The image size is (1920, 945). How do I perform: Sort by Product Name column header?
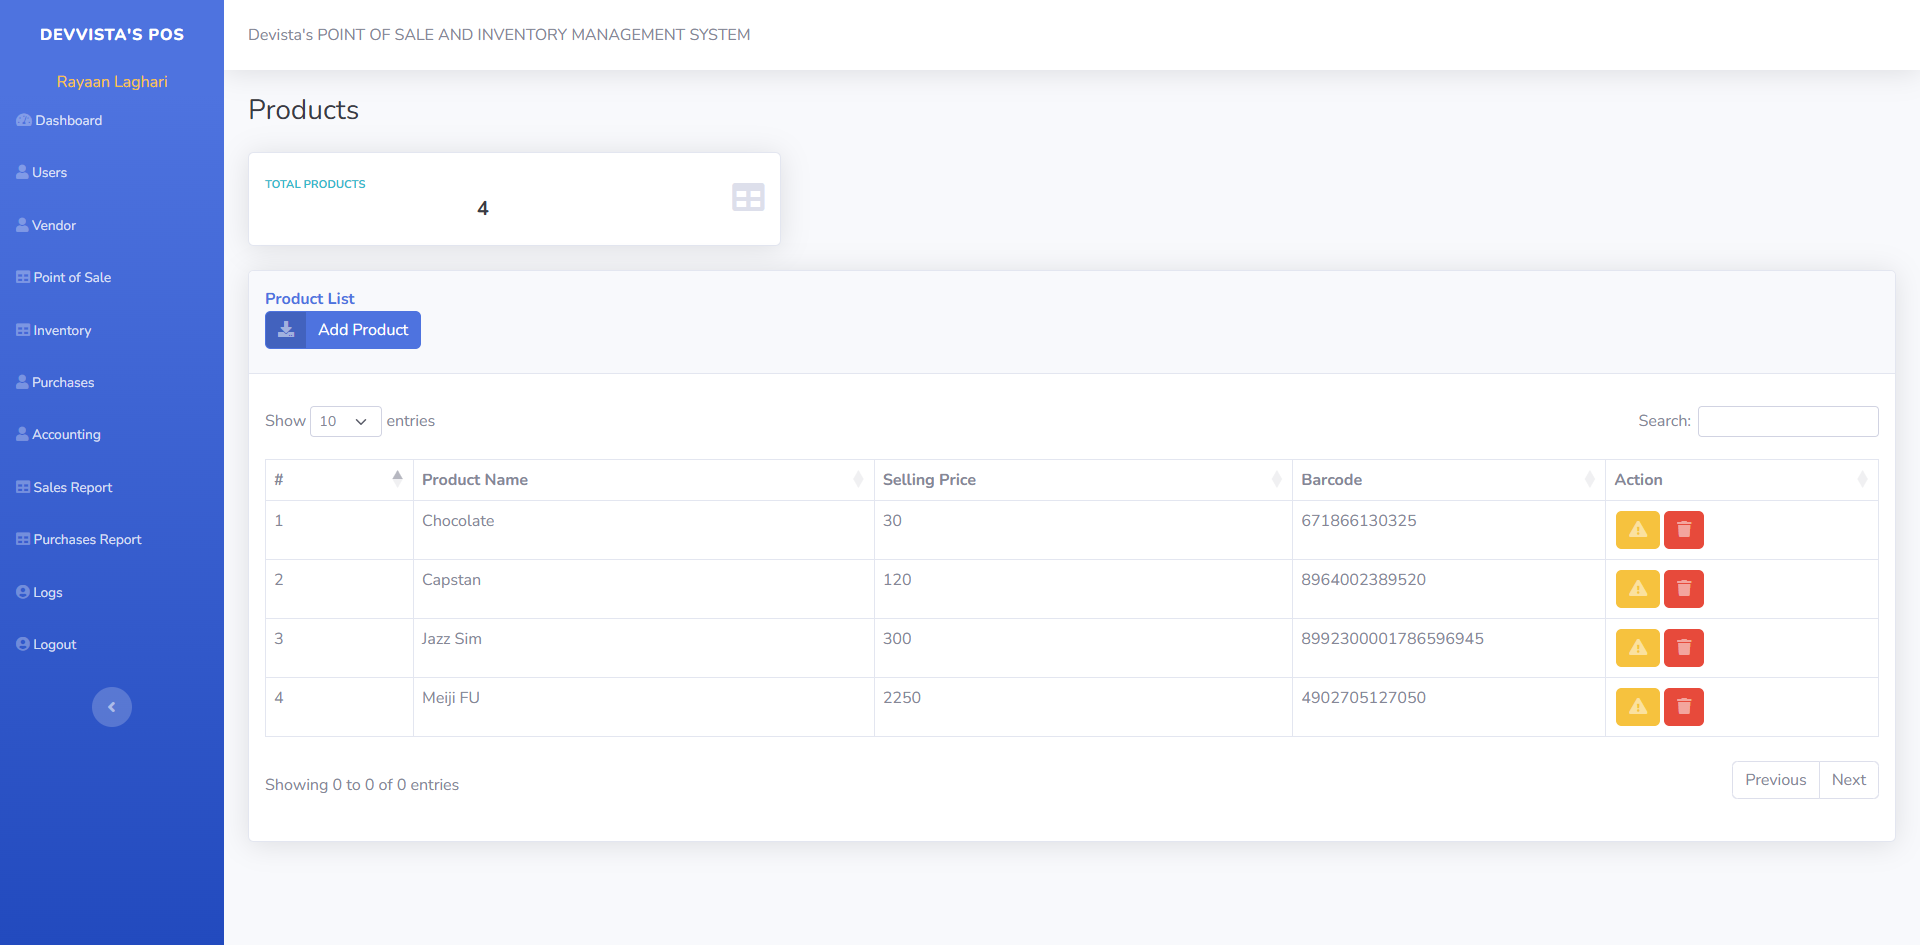pyautogui.click(x=643, y=480)
